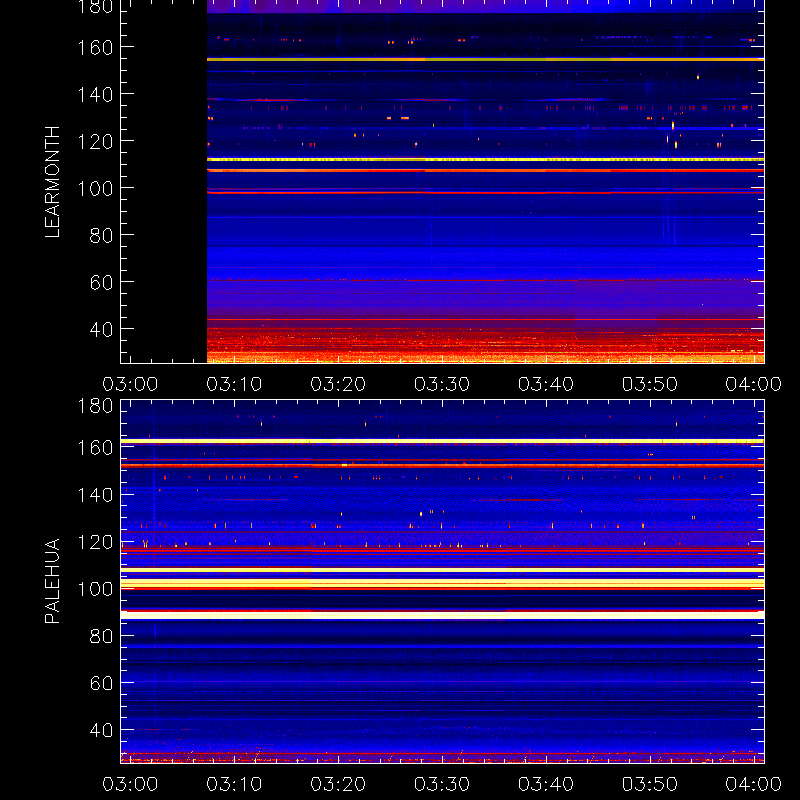Select the 120 tick label on Learmonth axis
Image resolution: width=800 pixels, height=800 pixels.
pyautogui.click(x=95, y=142)
